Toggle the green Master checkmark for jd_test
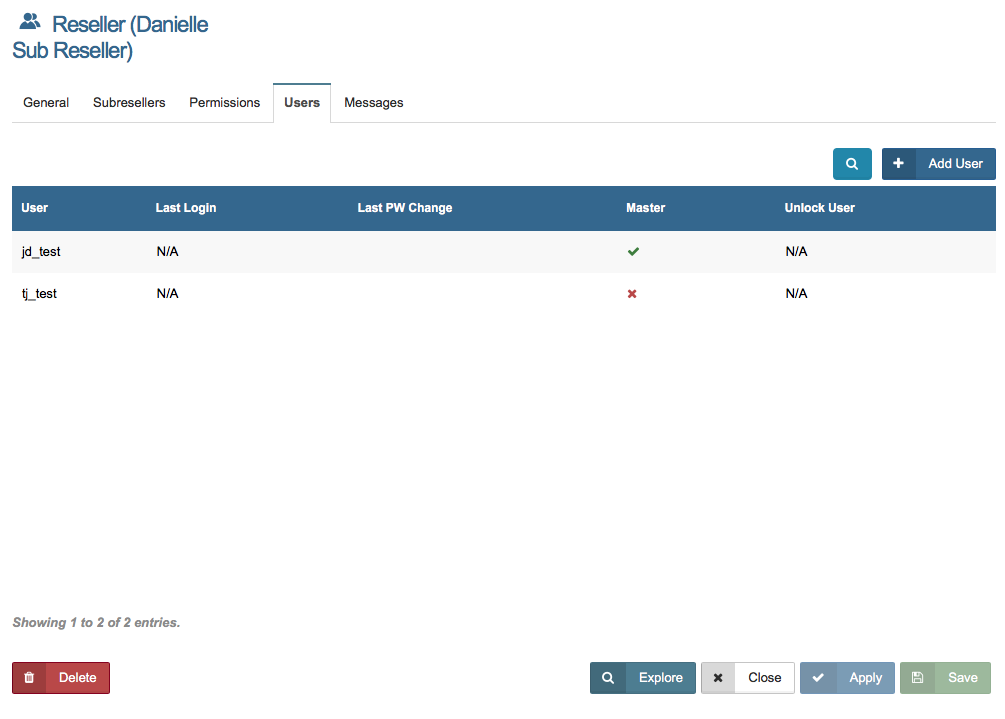Screen dimensions: 1005x719 [632, 252]
